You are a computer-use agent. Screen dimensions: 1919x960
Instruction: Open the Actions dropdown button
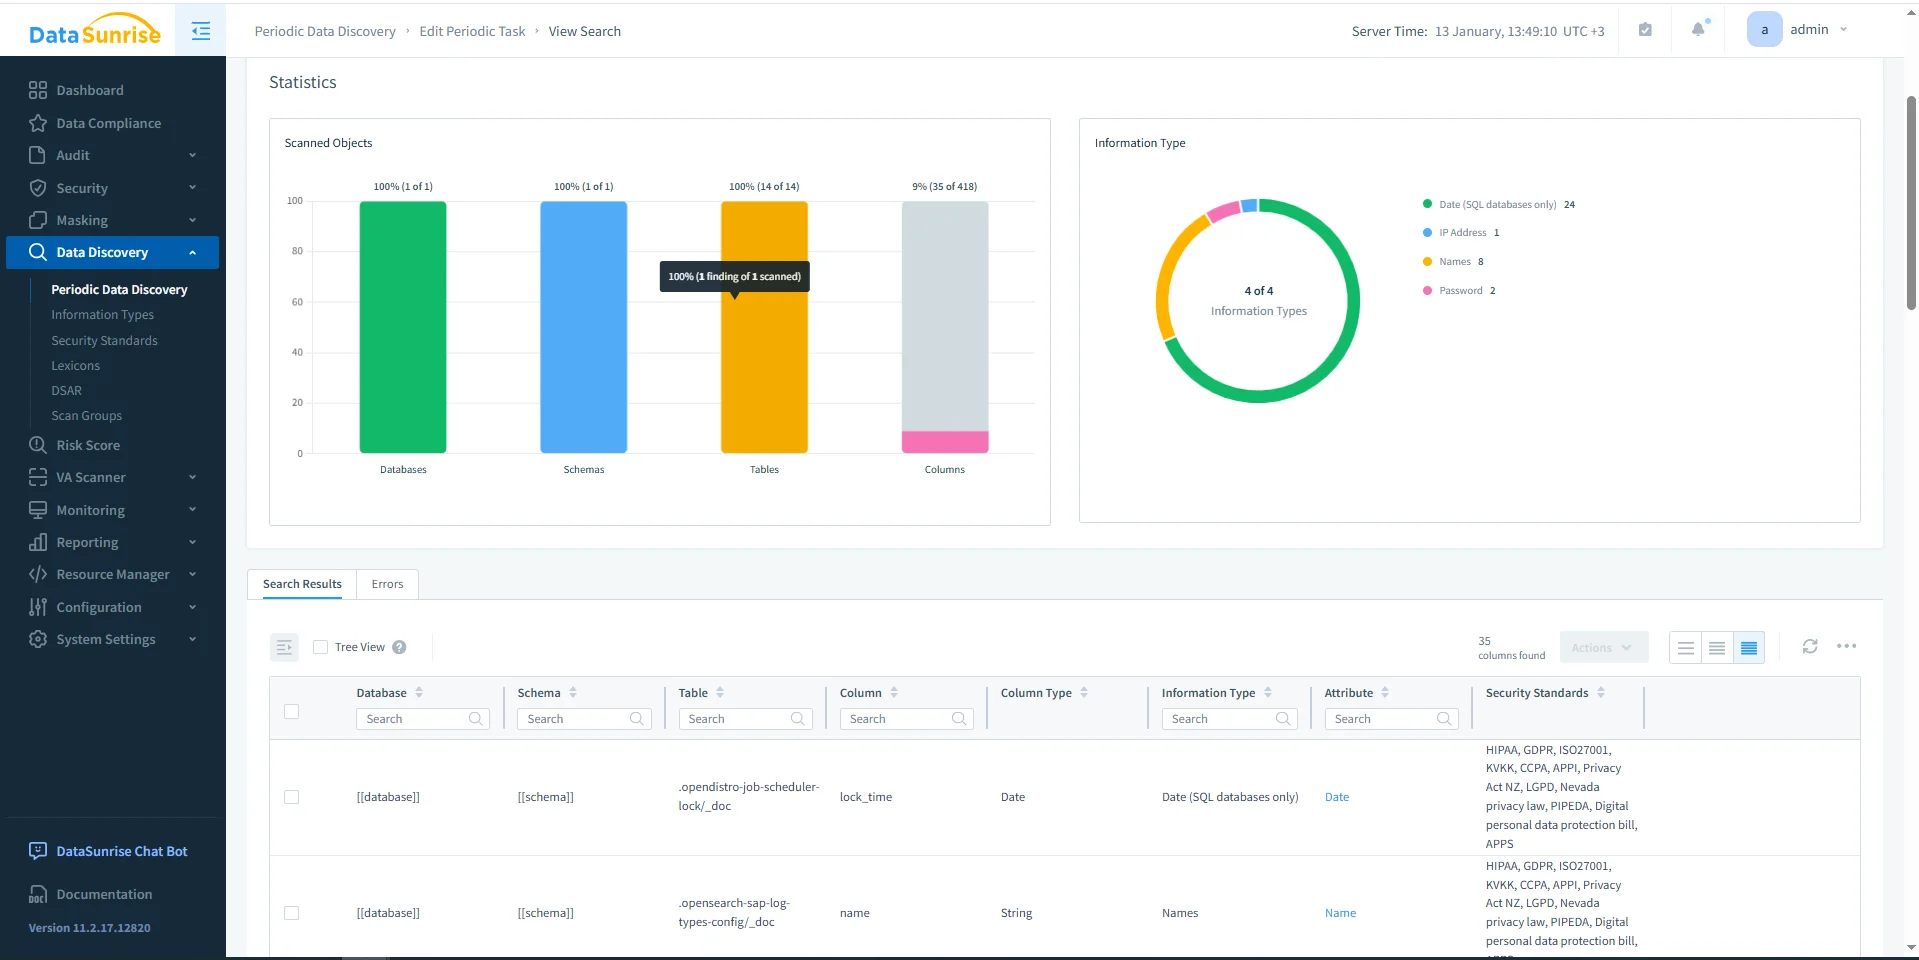click(x=1602, y=648)
